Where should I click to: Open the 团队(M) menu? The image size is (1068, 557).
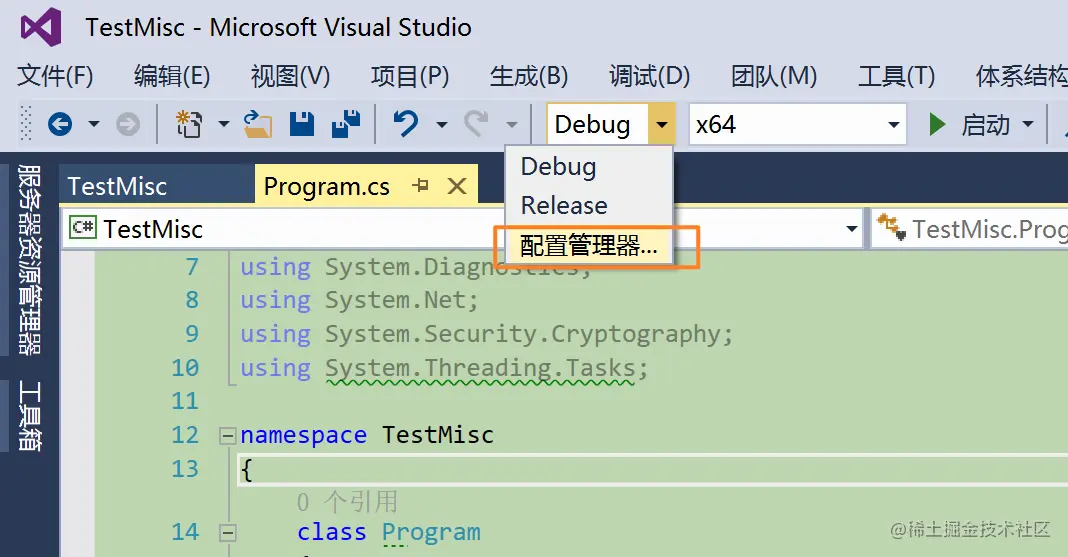point(774,76)
